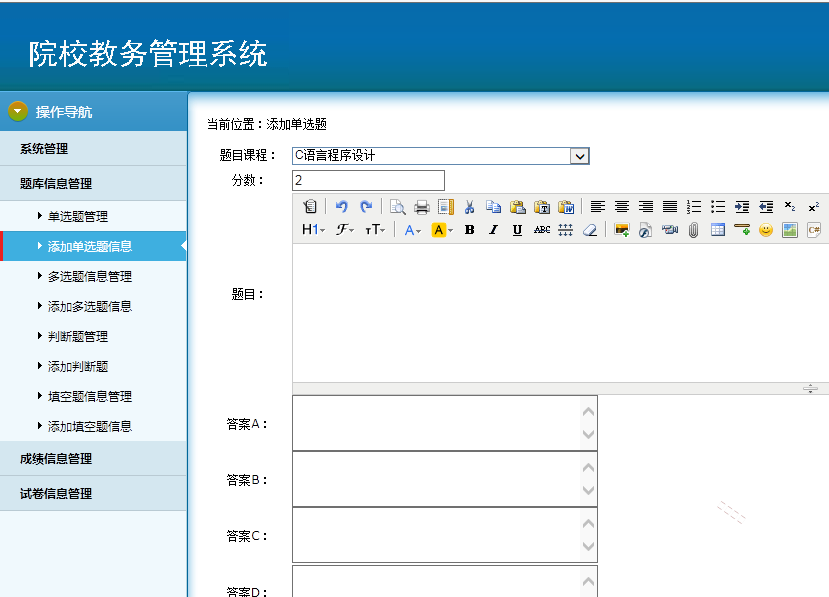The width and height of the screenshot is (829, 597).
Task: Insert an image via picture icon
Action: click(x=621, y=230)
